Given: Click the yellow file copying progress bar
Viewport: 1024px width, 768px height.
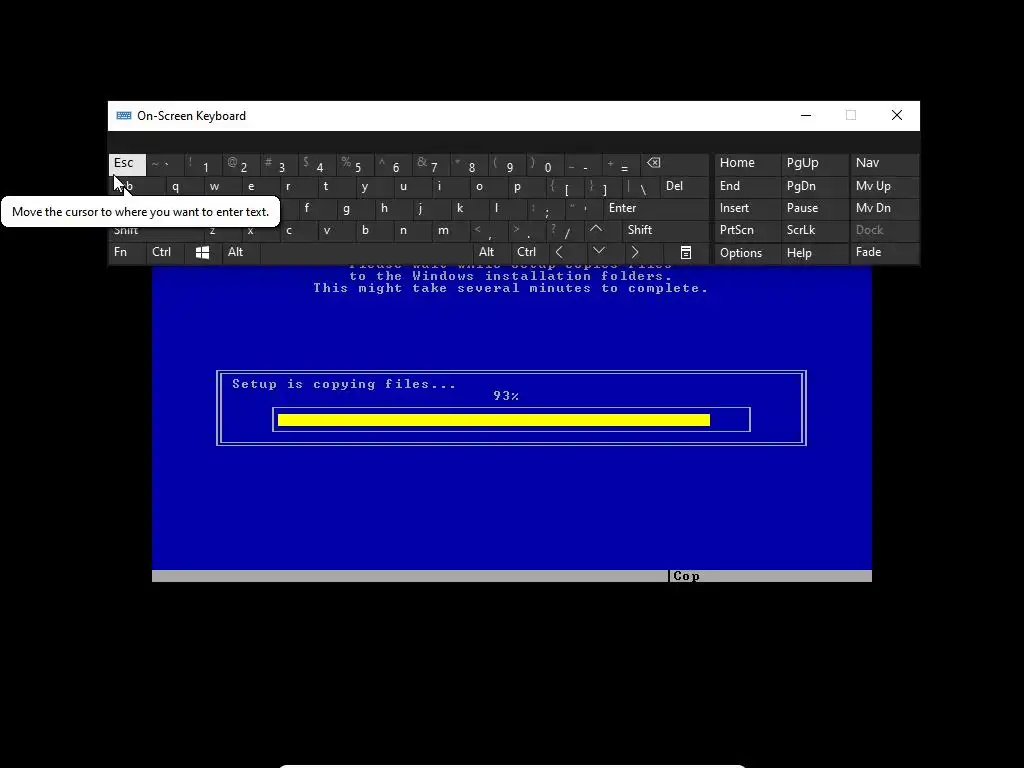Looking at the screenshot, I should point(494,420).
